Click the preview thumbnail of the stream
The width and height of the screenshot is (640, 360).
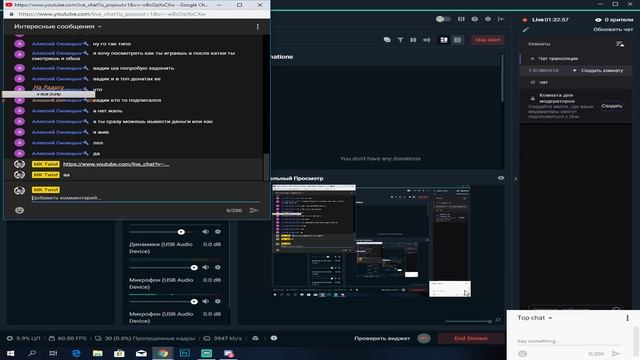[371, 241]
